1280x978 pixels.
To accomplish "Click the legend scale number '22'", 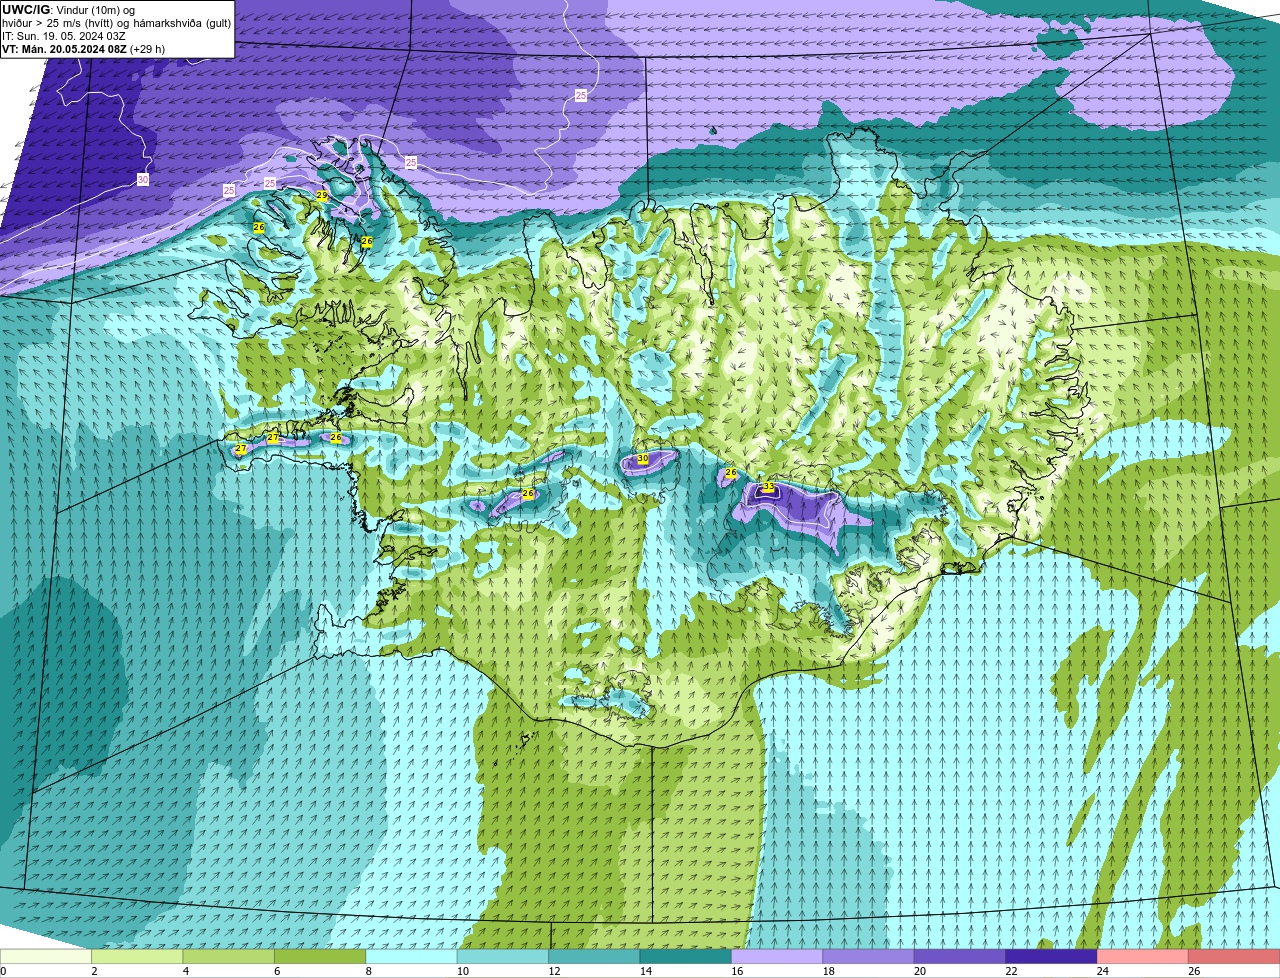I will (1009, 971).
